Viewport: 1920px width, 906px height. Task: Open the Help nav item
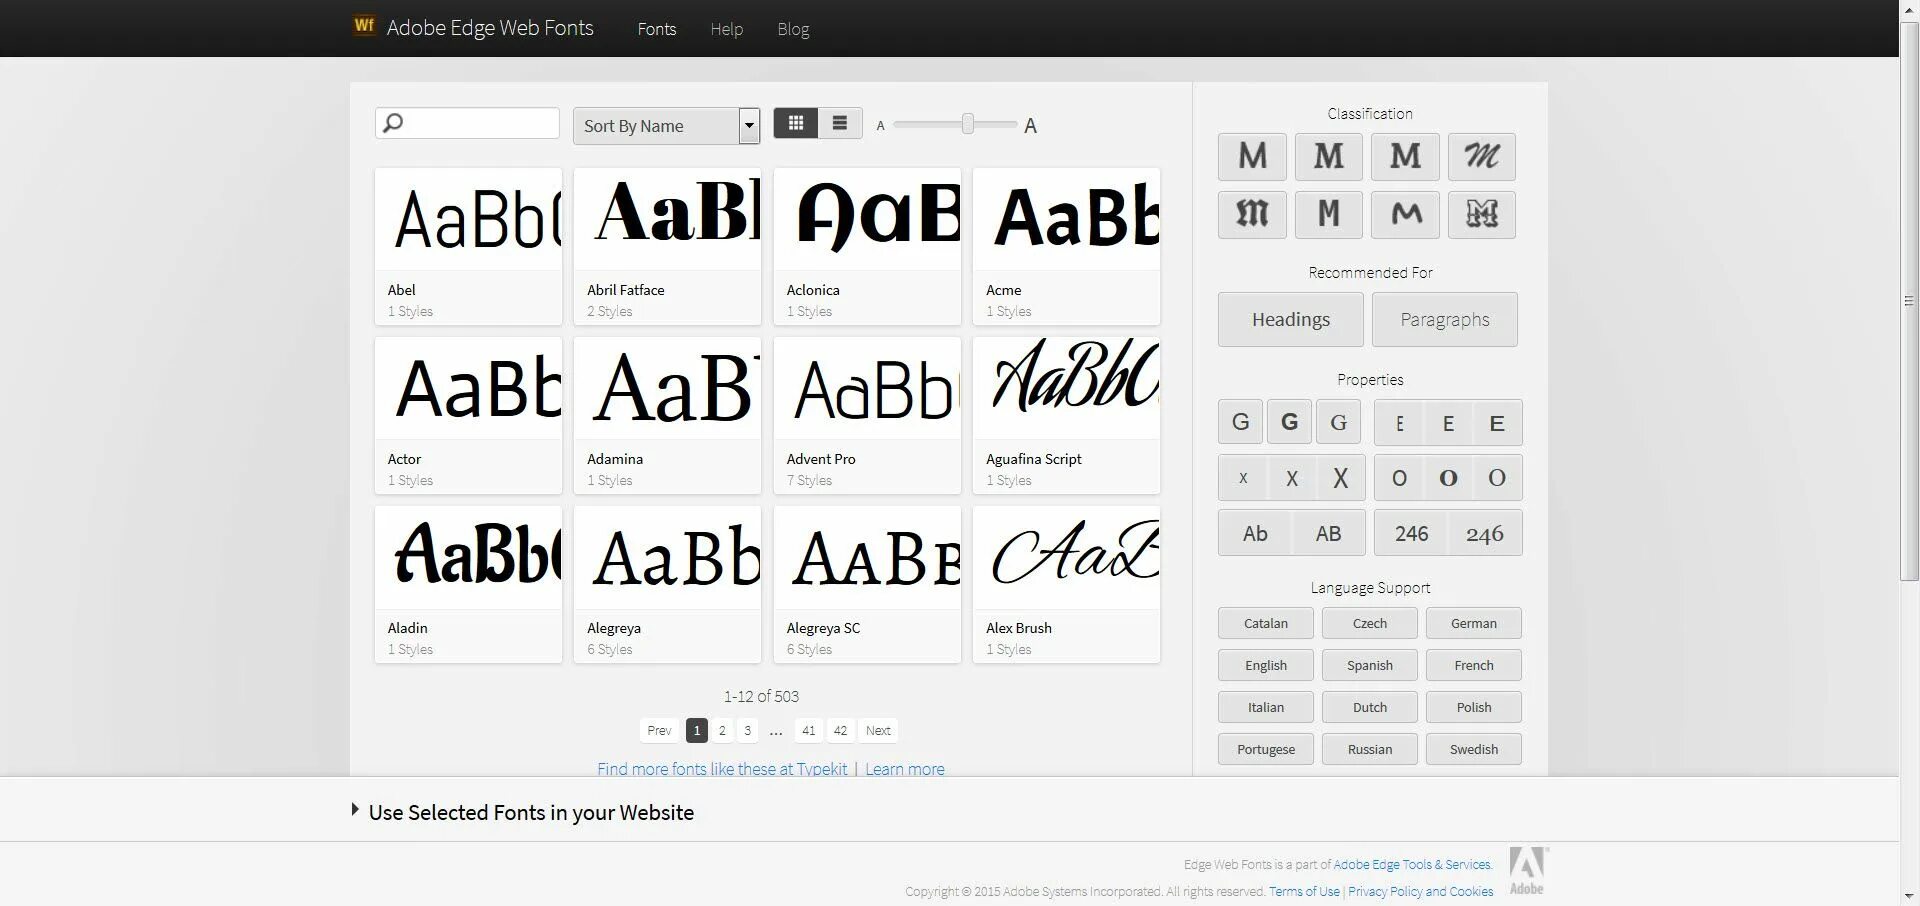727,29
